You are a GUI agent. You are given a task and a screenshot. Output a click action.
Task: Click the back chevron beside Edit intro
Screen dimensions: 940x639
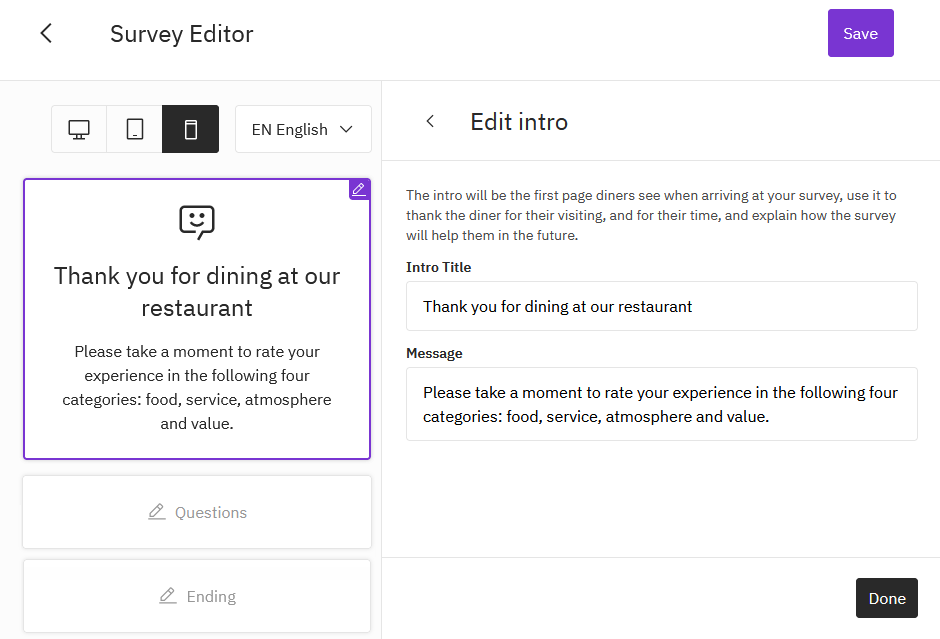pyautogui.click(x=430, y=121)
